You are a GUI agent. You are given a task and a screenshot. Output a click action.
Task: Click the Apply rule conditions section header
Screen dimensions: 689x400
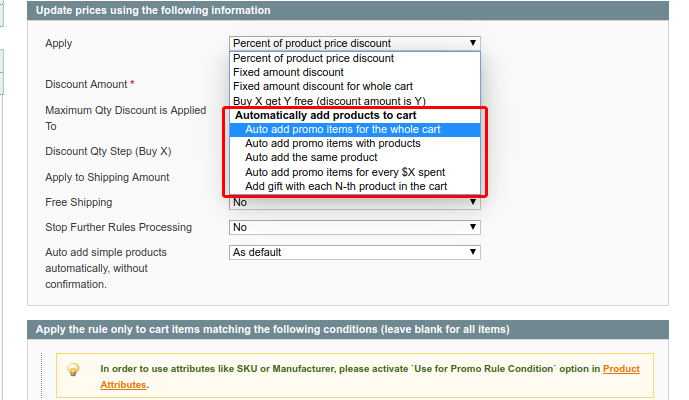[x=272, y=329]
